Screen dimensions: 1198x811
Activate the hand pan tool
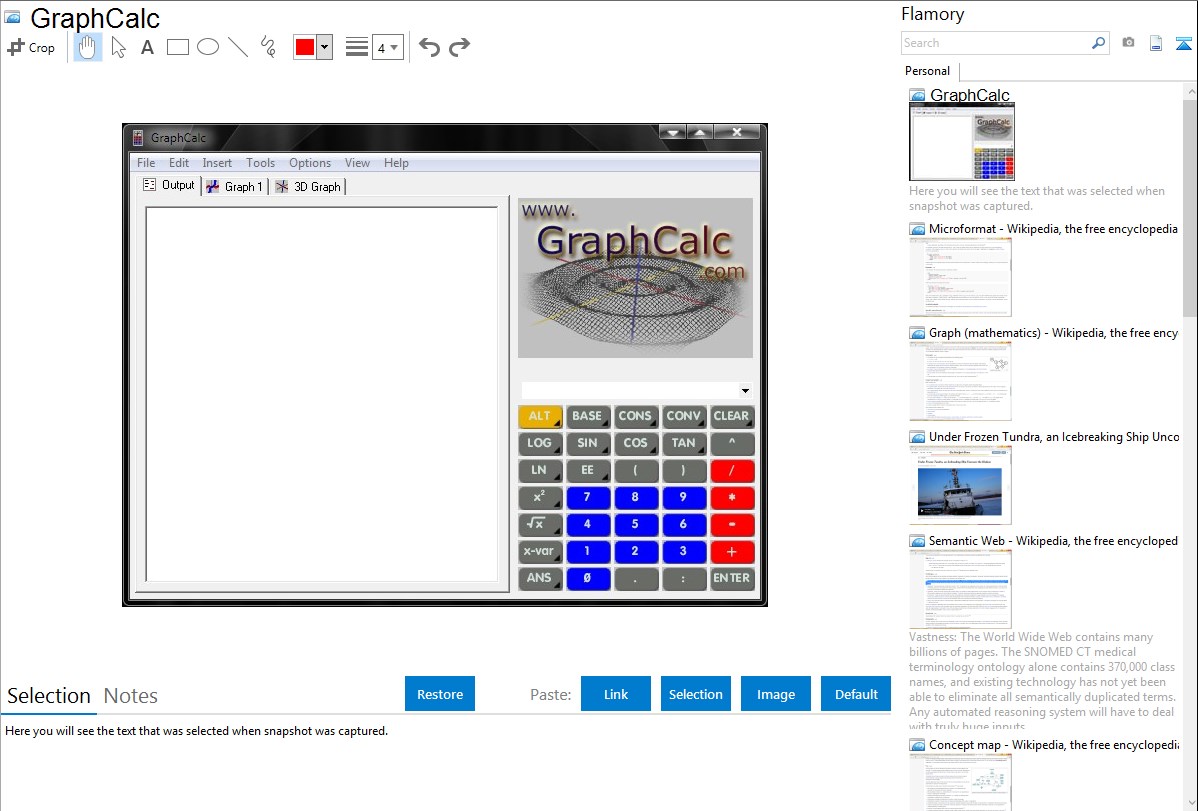(x=87, y=47)
